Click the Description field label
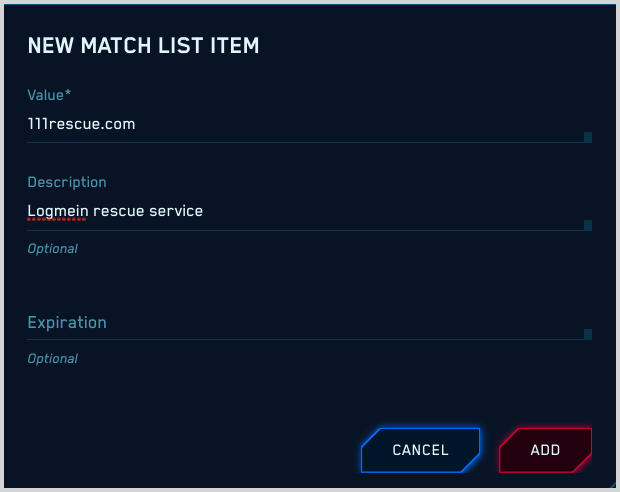The width and height of the screenshot is (620, 492). [x=67, y=182]
